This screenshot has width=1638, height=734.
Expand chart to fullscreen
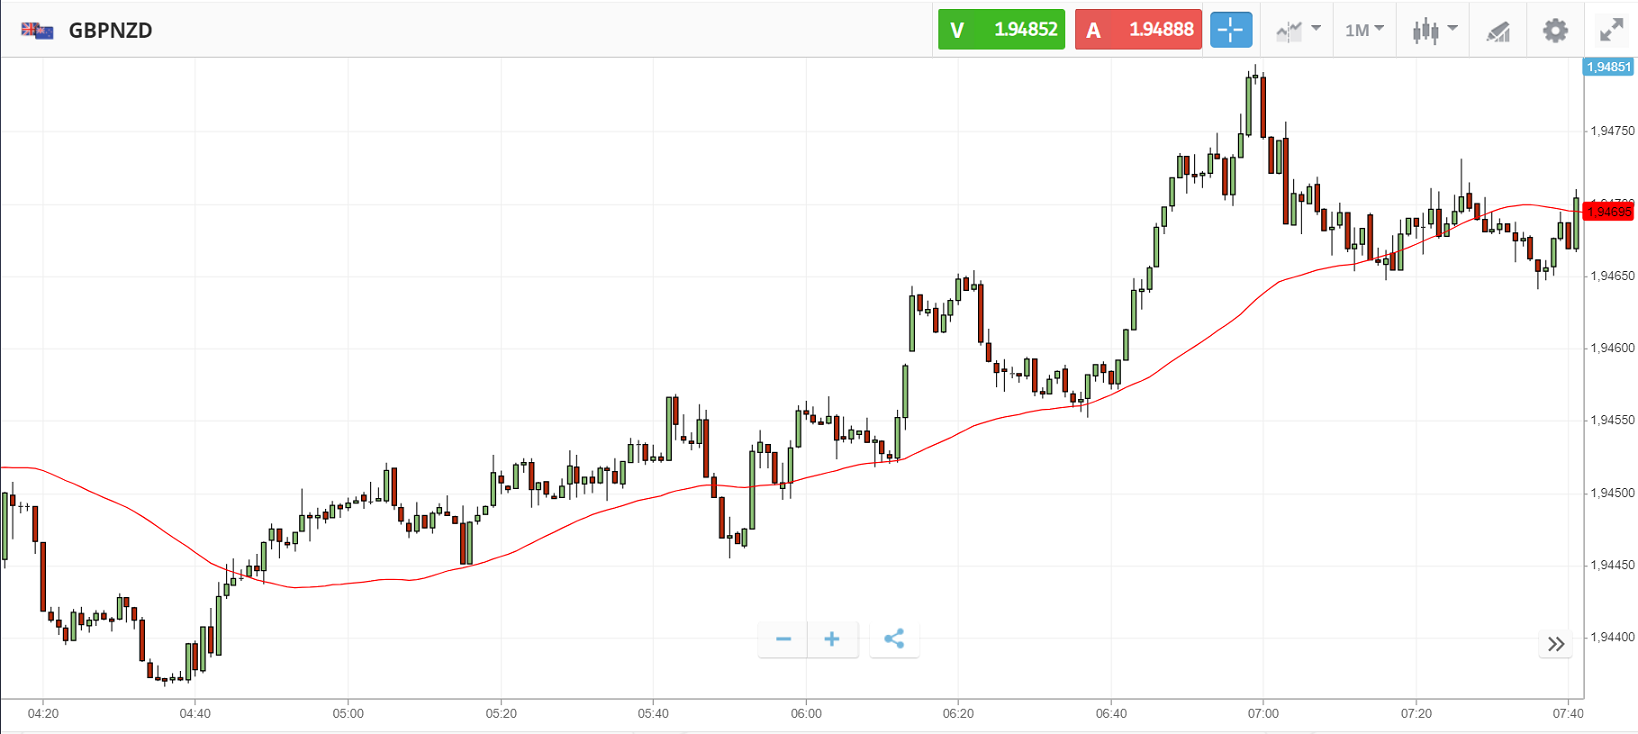tap(1611, 30)
